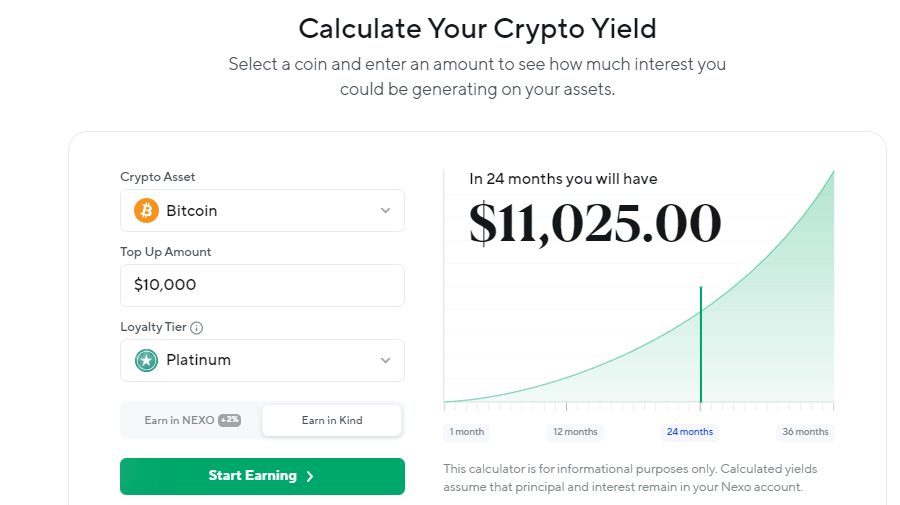This screenshot has width=900, height=505.
Task: Click the arrow icon on Start Earning
Action: (310, 477)
